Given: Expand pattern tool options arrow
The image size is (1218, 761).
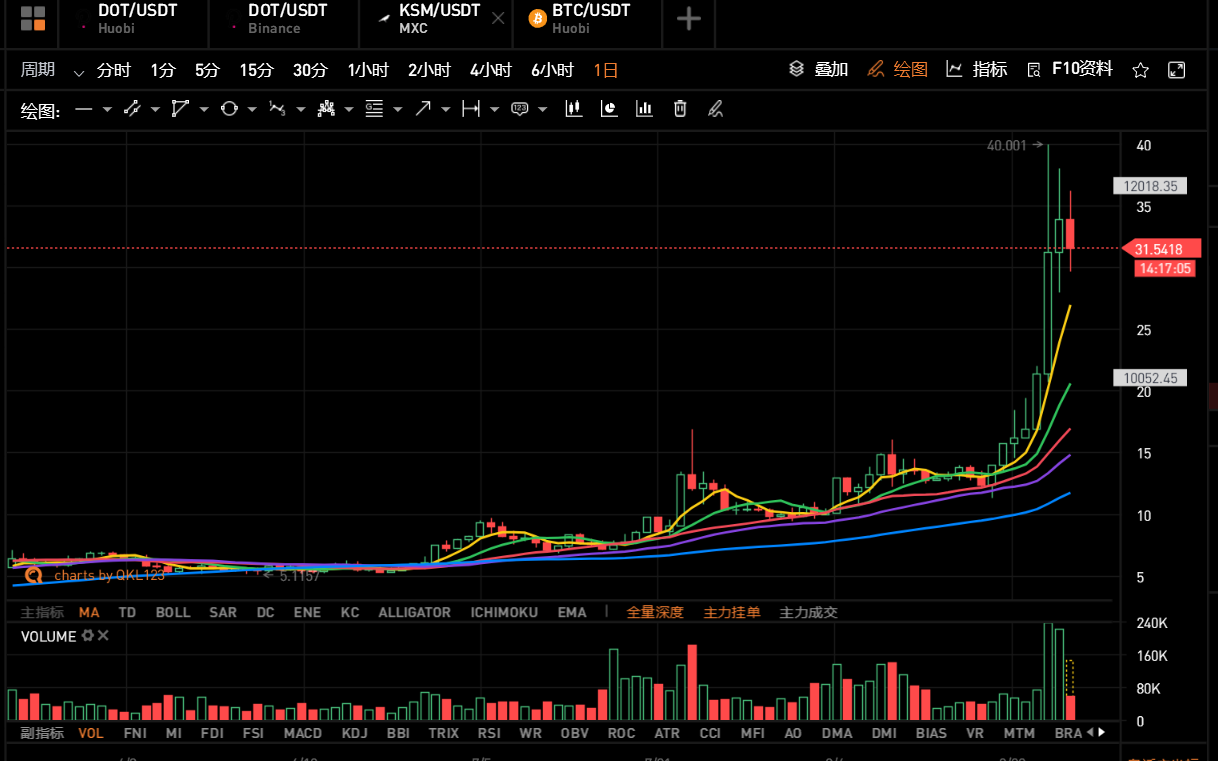Looking at the screenshot, I should click(x=349, y=110).
